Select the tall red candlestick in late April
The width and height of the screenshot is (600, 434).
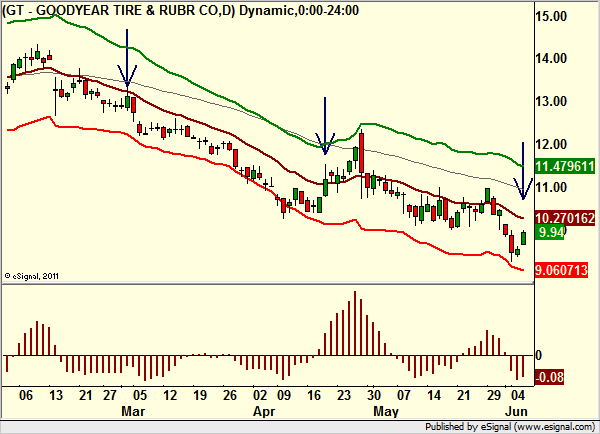tap(361, 153)
